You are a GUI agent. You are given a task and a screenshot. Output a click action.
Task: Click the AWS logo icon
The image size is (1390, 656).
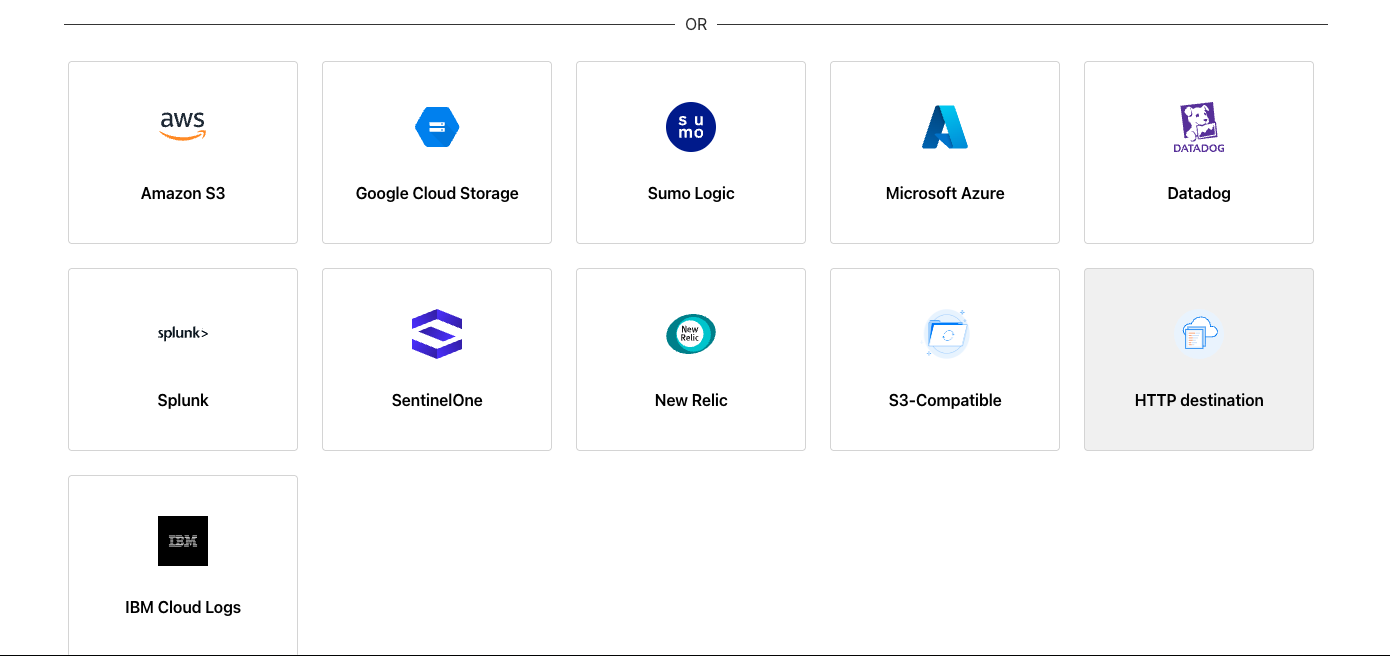(183, 126)
